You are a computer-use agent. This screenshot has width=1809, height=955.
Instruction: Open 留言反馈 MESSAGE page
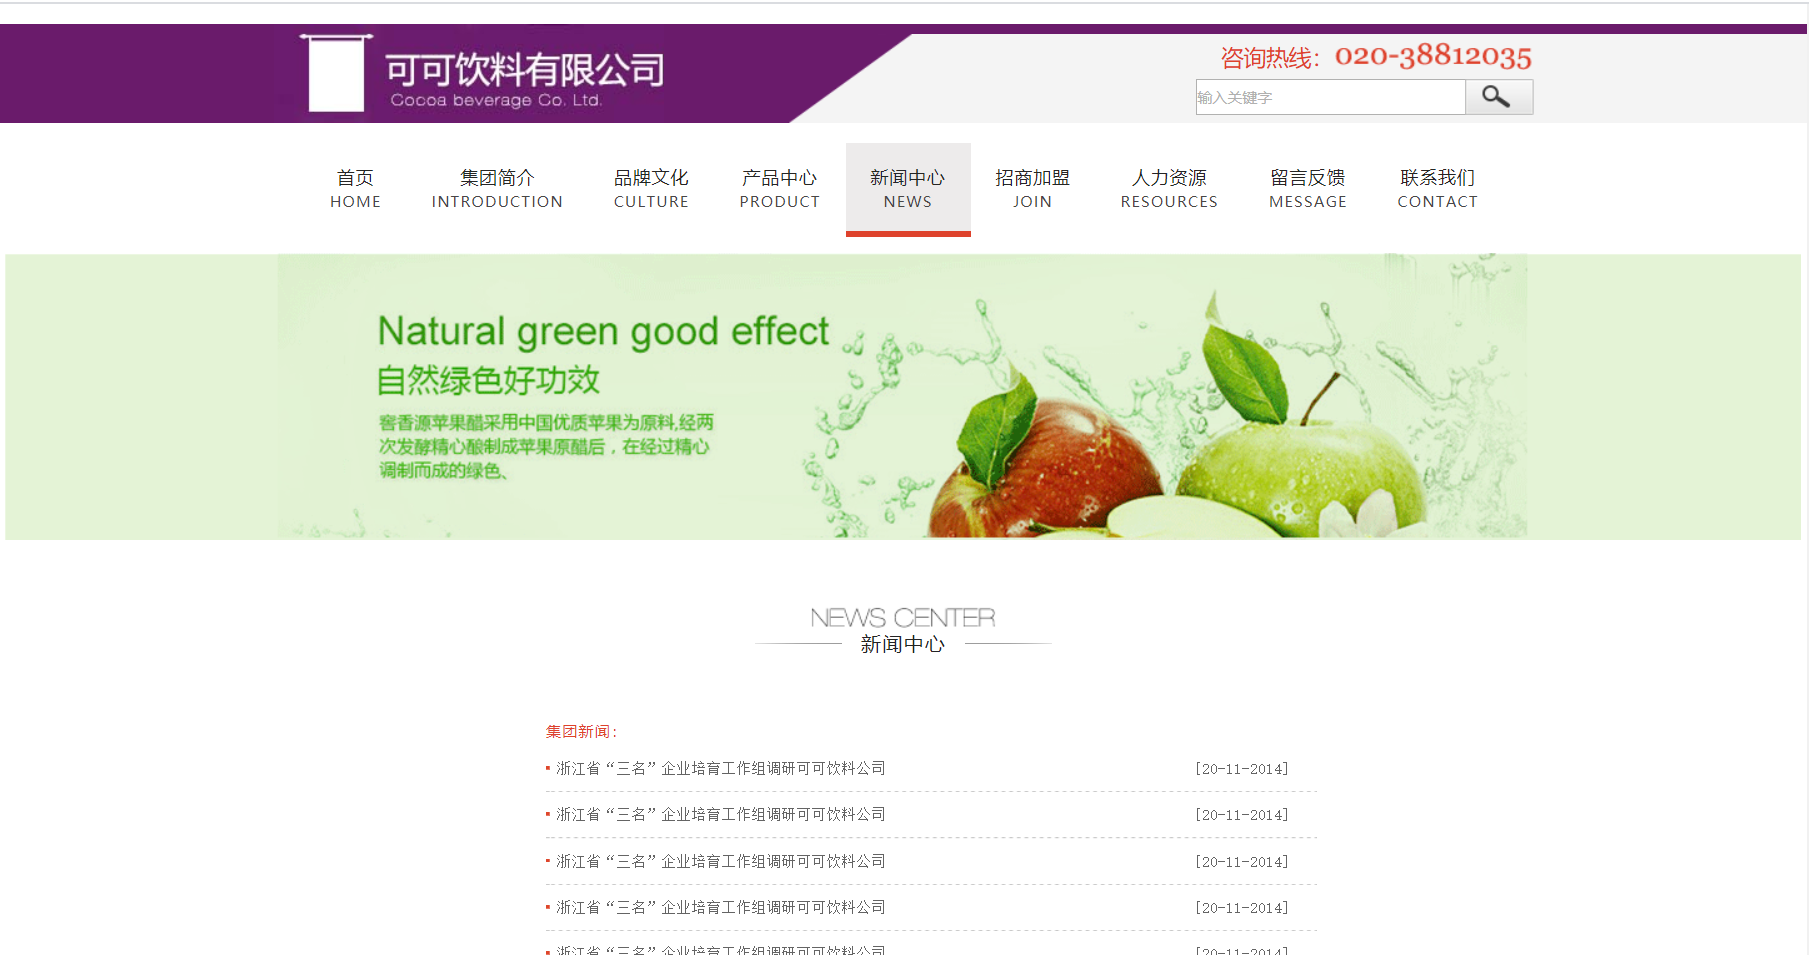point(1307,189)
